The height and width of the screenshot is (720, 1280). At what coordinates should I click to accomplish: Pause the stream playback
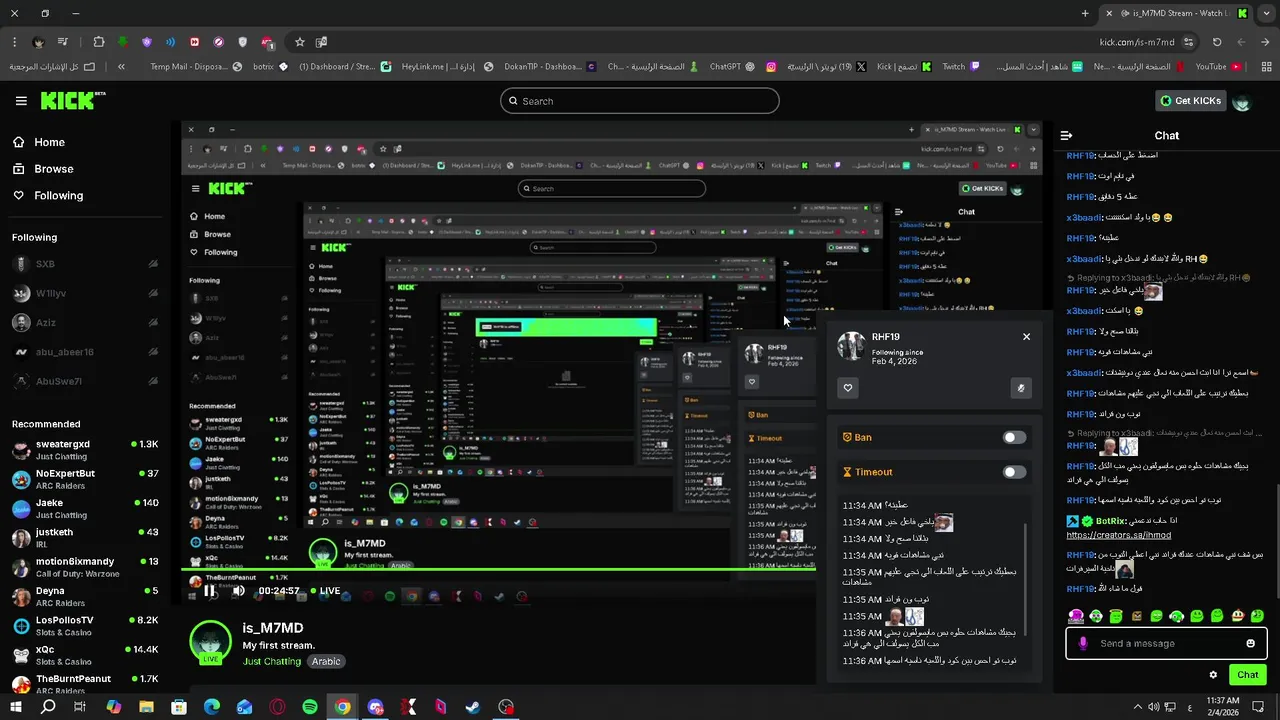[210, 591]
